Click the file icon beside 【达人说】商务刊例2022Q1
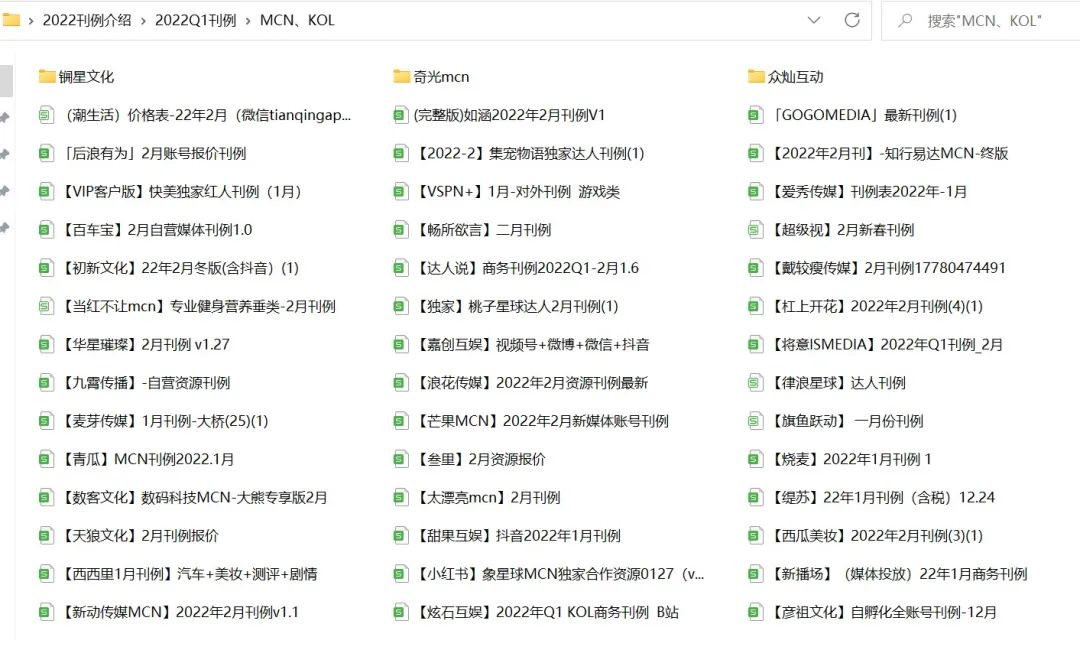Image resolution: width=1080 pixels, height=650 pixels. (x=401, y=268)
